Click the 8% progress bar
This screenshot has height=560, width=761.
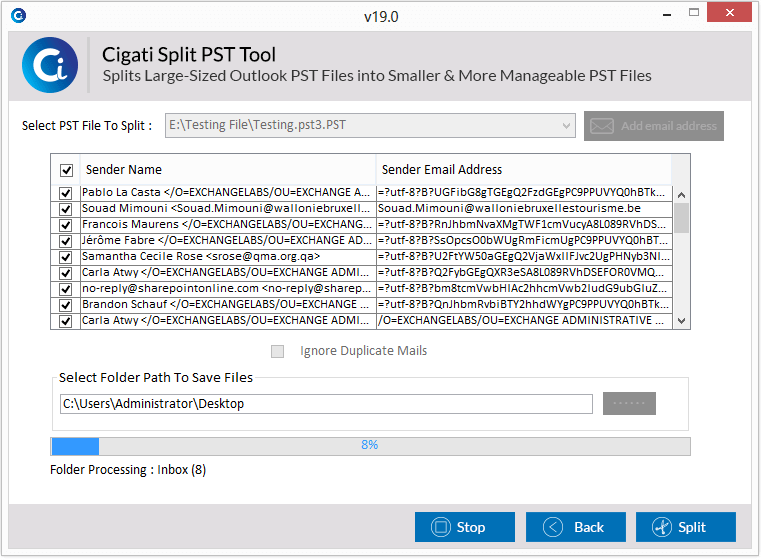click(x=370, y=446)
